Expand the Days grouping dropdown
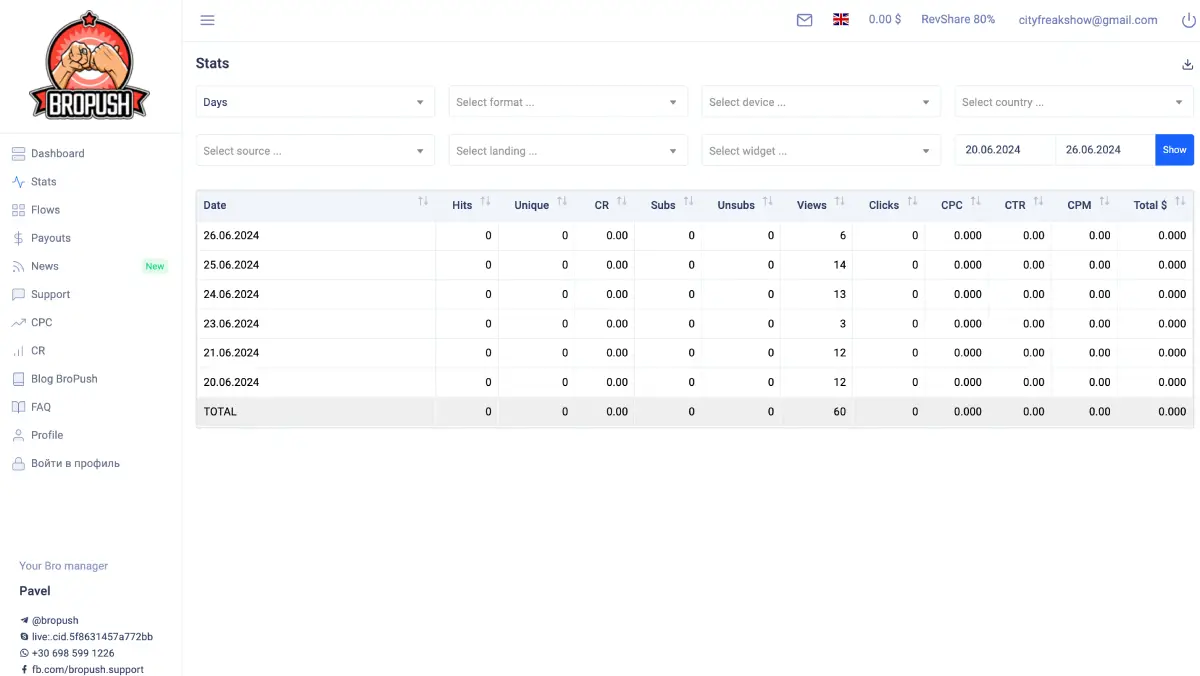 (x=315, y=102)
